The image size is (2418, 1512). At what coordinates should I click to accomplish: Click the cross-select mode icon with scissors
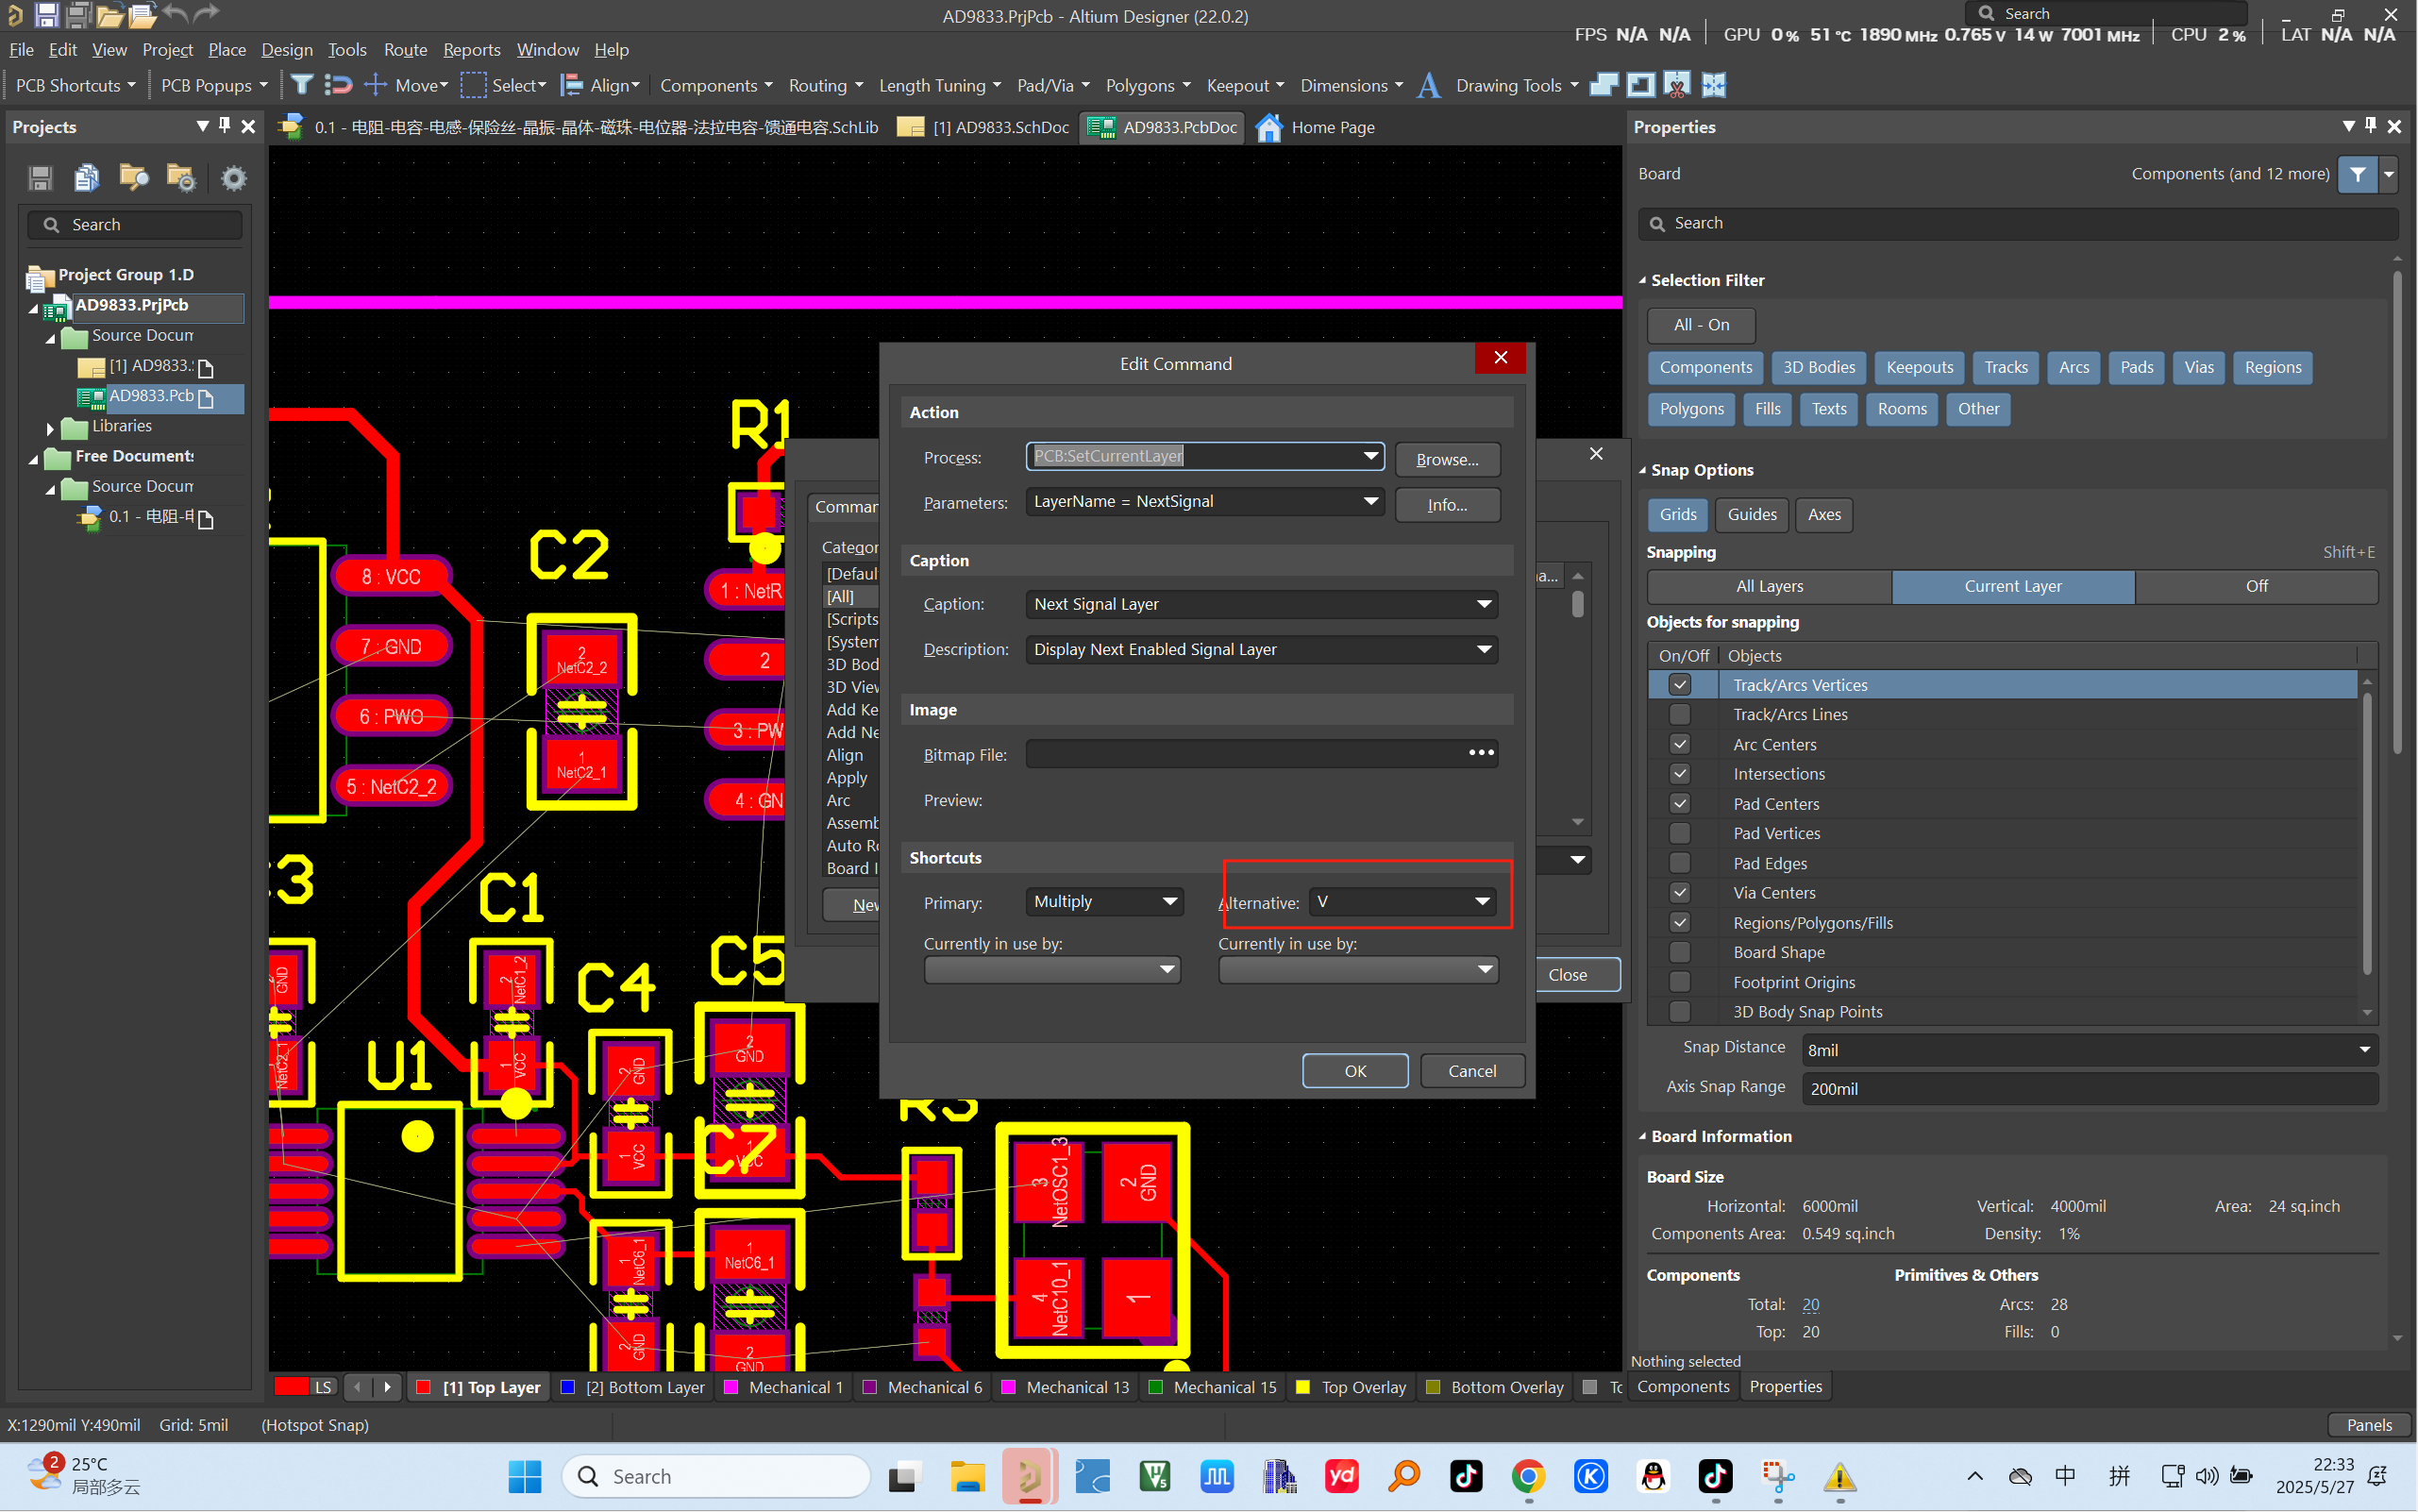(1677, 85)
